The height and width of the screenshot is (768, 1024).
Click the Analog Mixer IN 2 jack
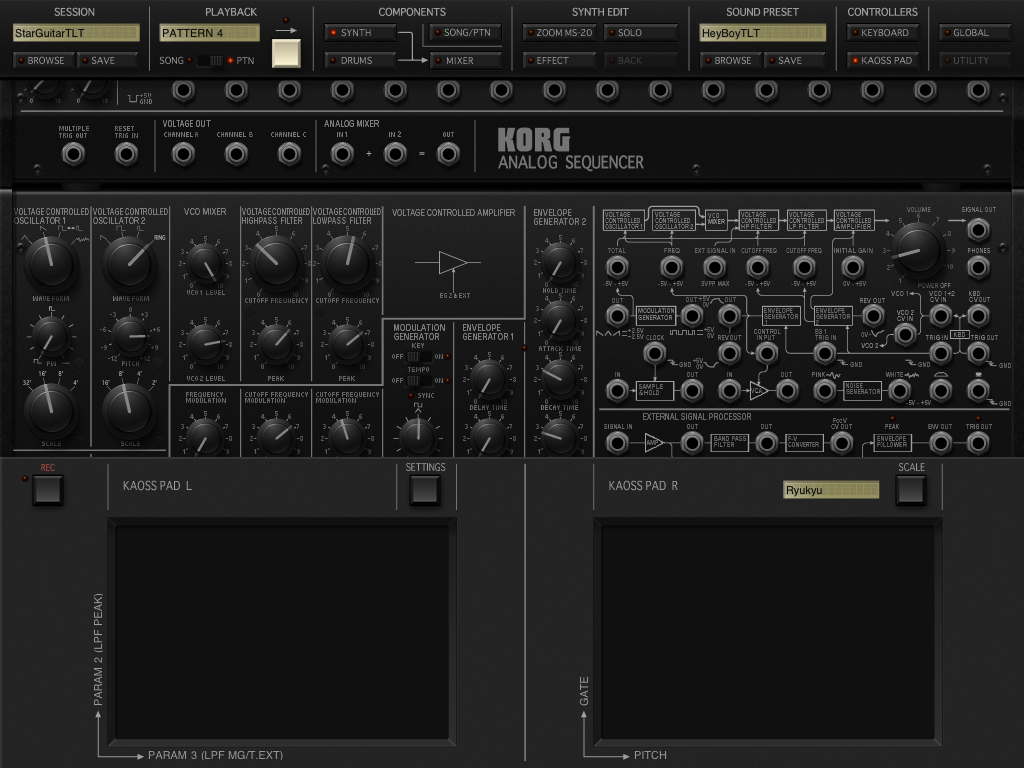pyautogui.click(x=395, y=155)
